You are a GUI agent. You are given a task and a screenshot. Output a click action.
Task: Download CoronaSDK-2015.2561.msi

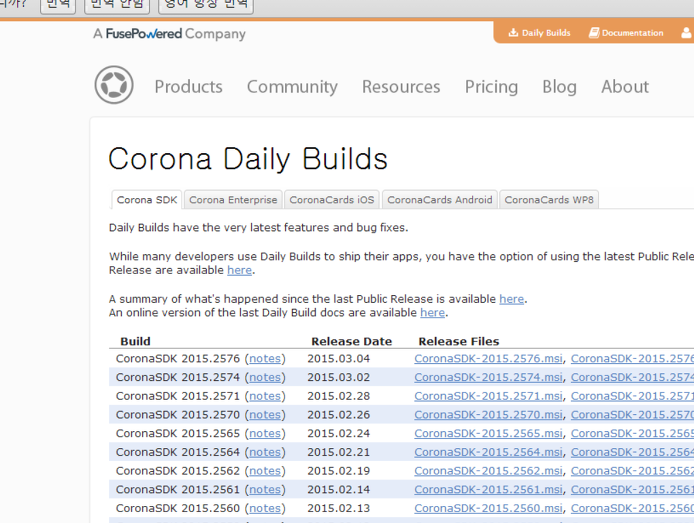[489, 490]
